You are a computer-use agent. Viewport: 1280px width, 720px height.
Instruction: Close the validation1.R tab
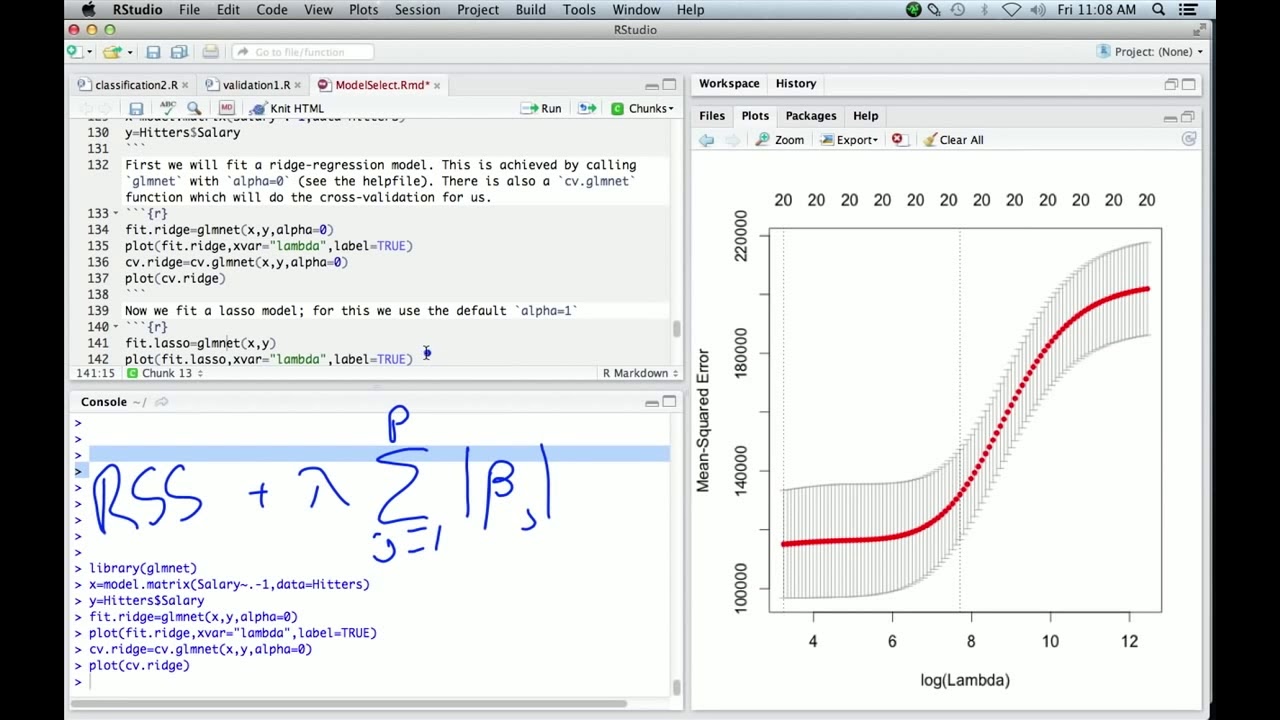297,86
